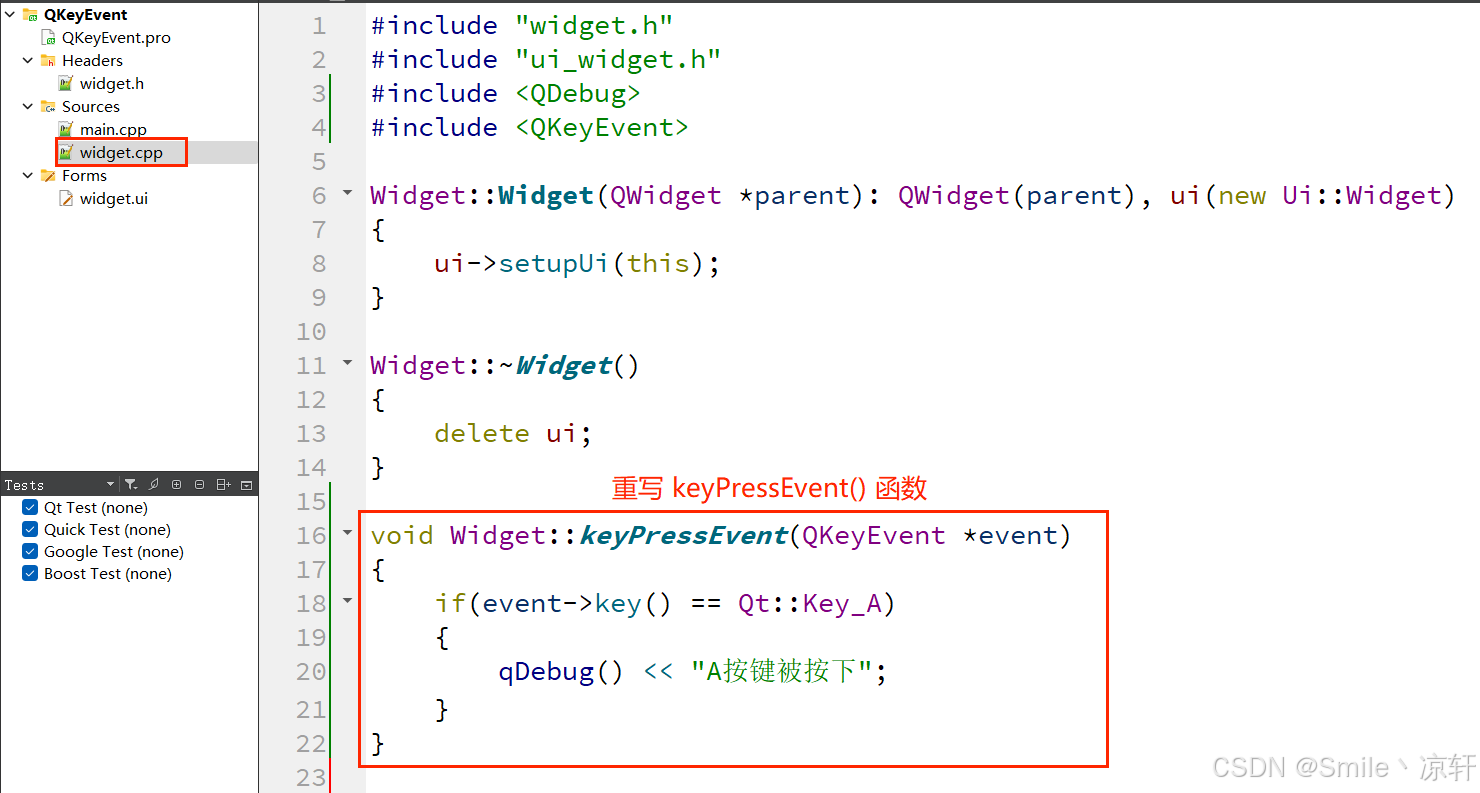Select widget.h in the project tree
This screenshot has height=793, width=1480.
point(112,84)
